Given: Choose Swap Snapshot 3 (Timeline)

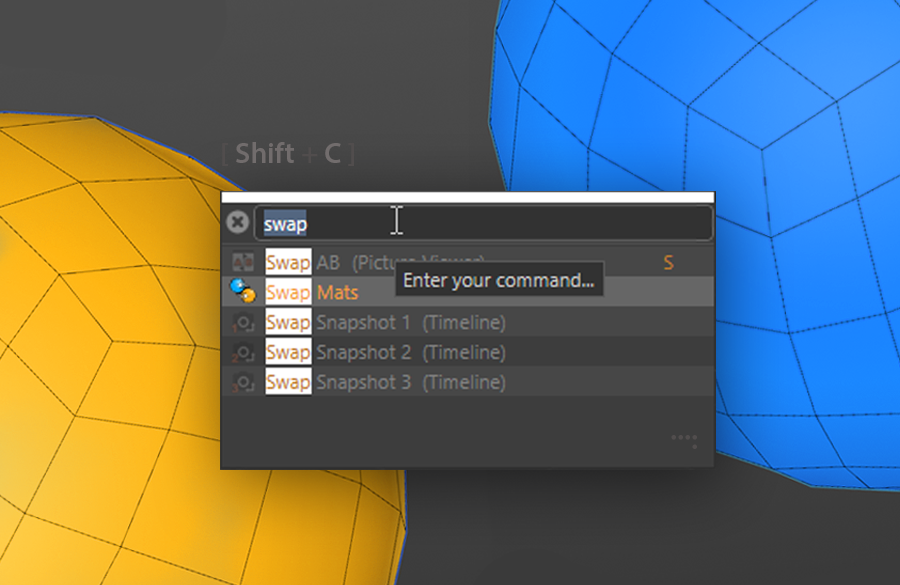Looking at the screenshot, I should tap(467, 382).
